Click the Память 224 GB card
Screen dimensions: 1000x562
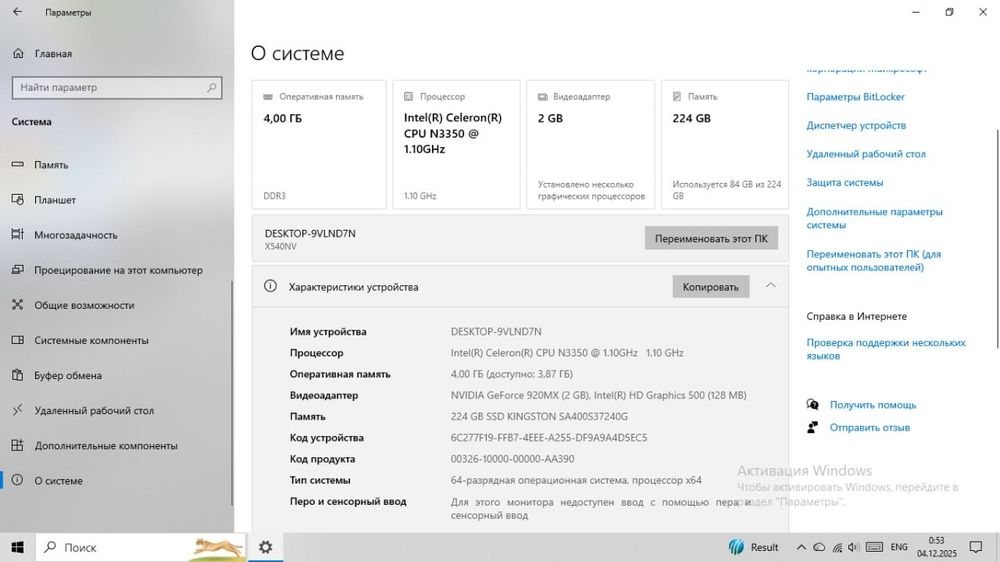point(724,145)
